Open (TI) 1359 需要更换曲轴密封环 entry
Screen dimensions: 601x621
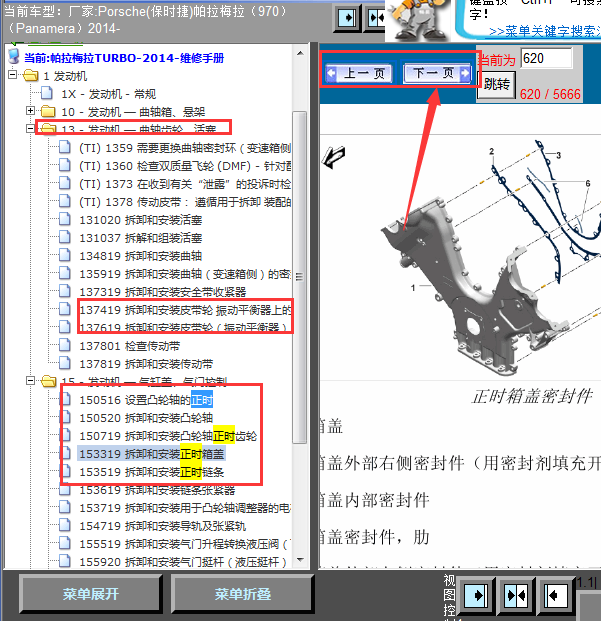(185, 148)
